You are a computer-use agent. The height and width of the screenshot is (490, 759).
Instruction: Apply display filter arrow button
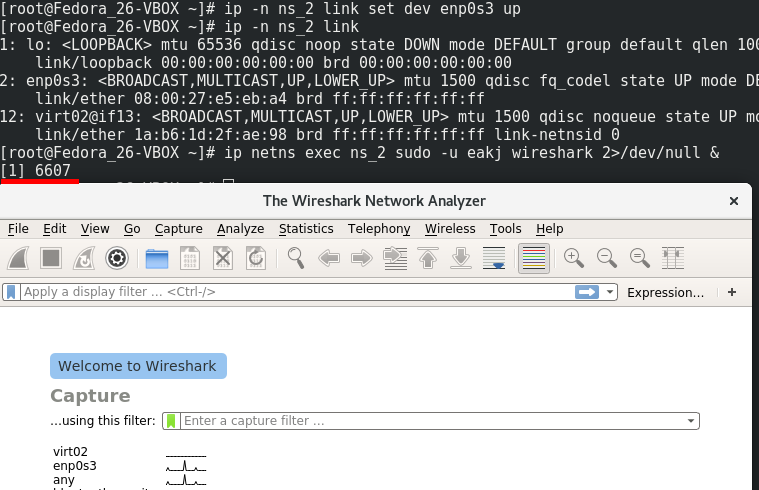[x=587, y=292]
